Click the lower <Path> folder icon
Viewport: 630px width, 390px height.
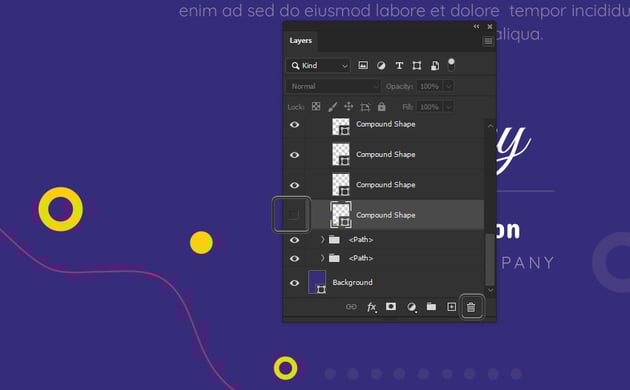pyautogui.click(x=334, y=258)
